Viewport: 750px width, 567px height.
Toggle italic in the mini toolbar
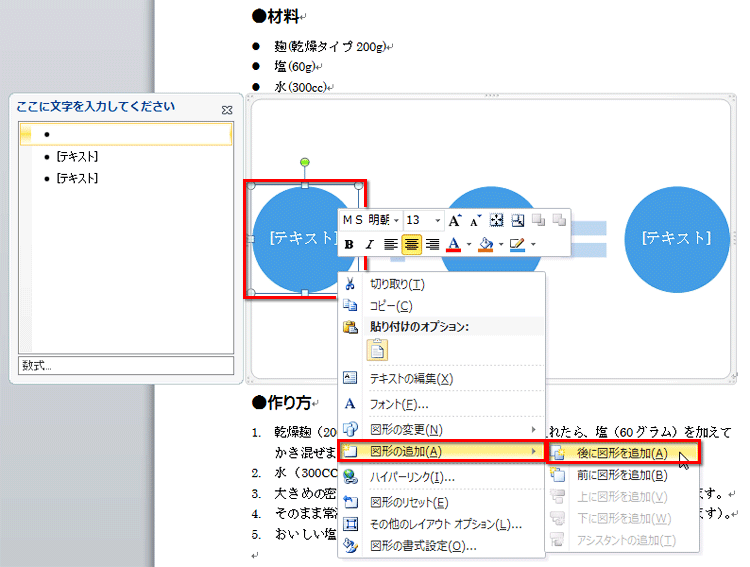click(369, 245)
